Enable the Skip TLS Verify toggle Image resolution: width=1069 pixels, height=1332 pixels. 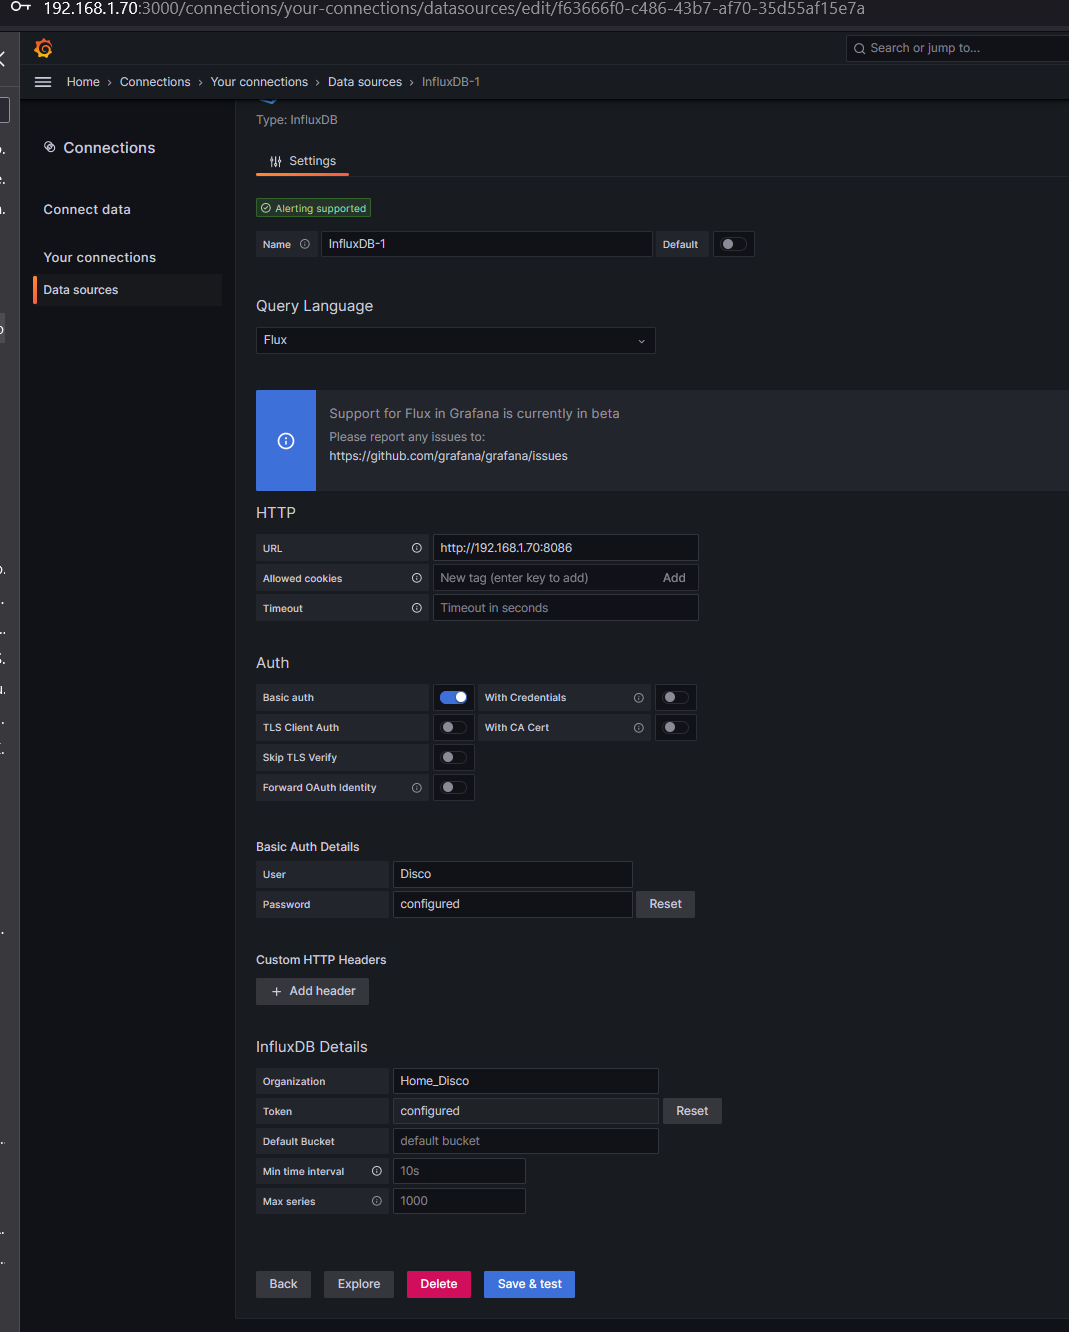point(454,758)
